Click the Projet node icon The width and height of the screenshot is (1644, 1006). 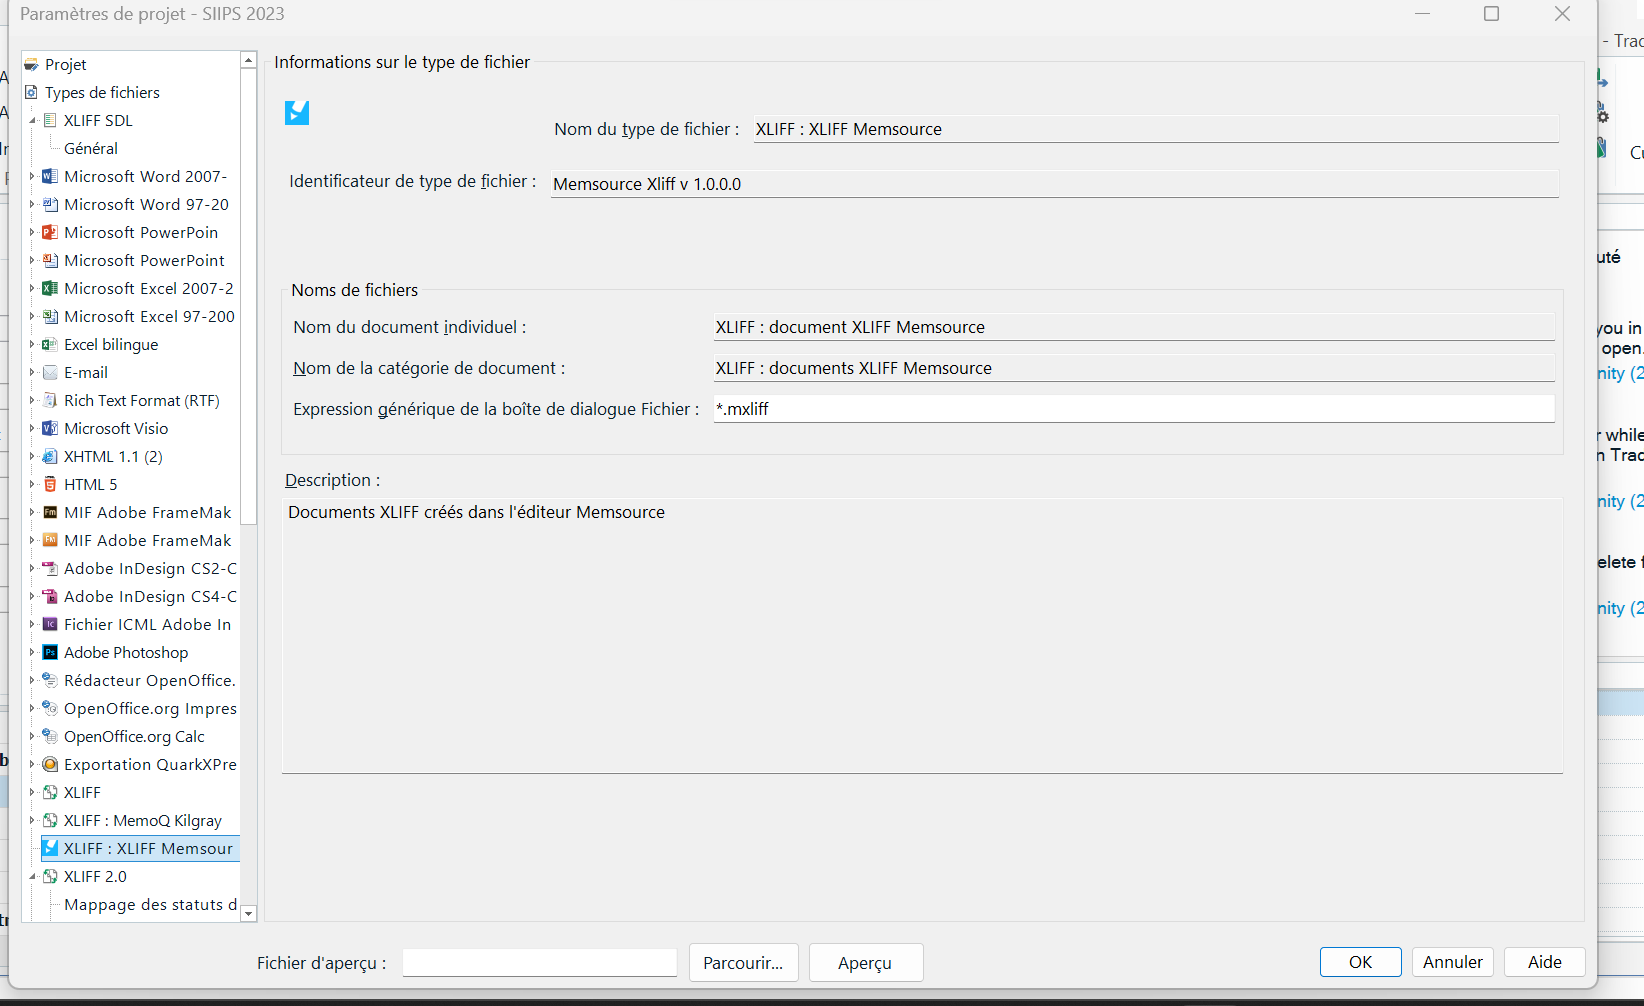pos(31,64)
